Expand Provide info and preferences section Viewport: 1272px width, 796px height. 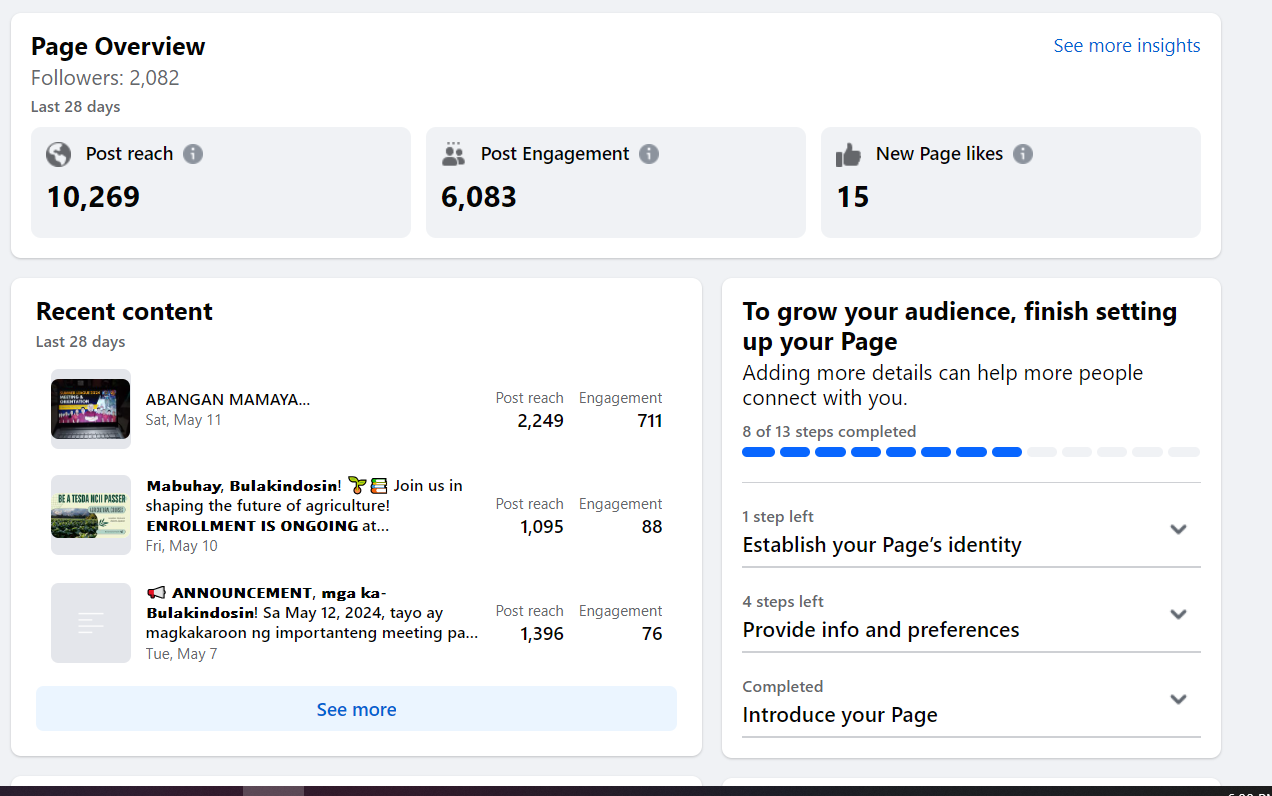[x=1178, y=615]
